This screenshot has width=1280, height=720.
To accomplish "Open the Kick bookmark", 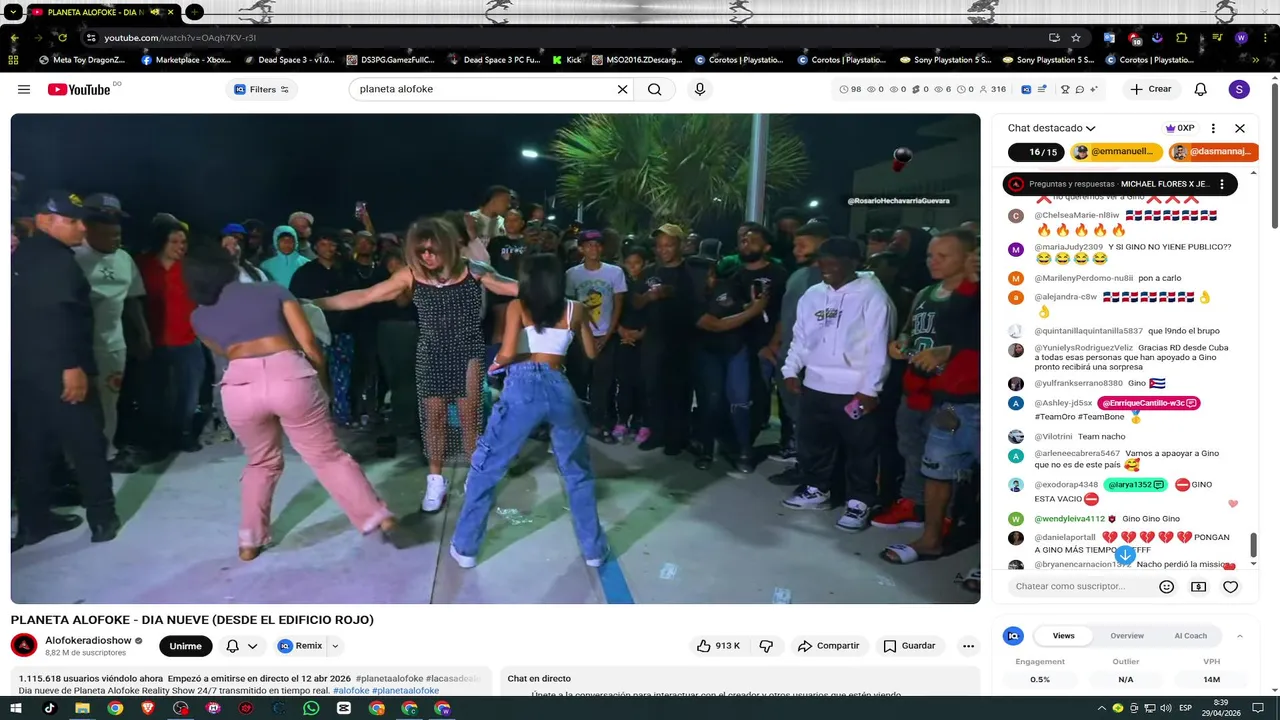I will click(x=566, y=60).
